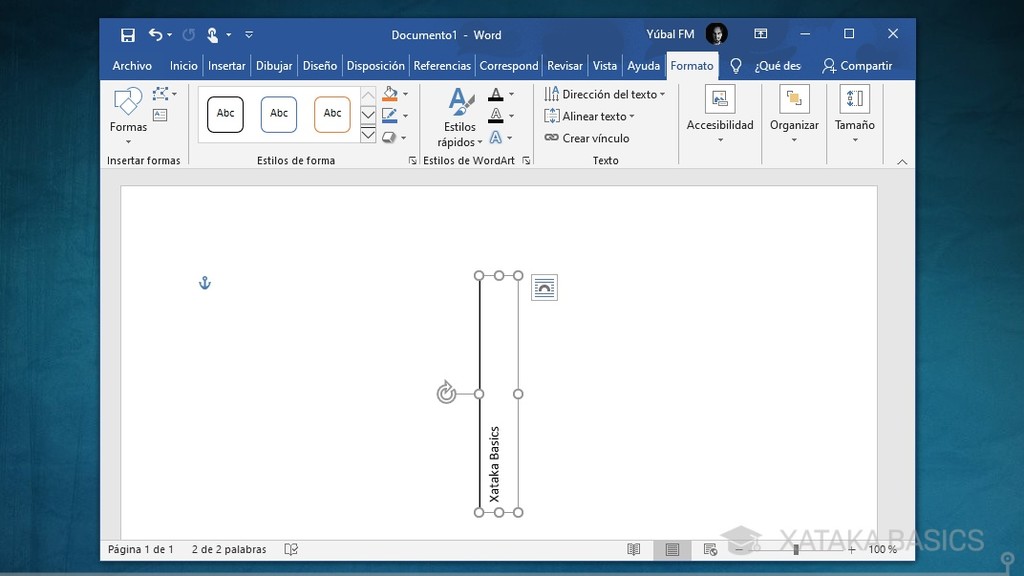This screenshot has height=576, width=1024.
Task: Click the rotation handle of the text box
Action: pos(446,393)
